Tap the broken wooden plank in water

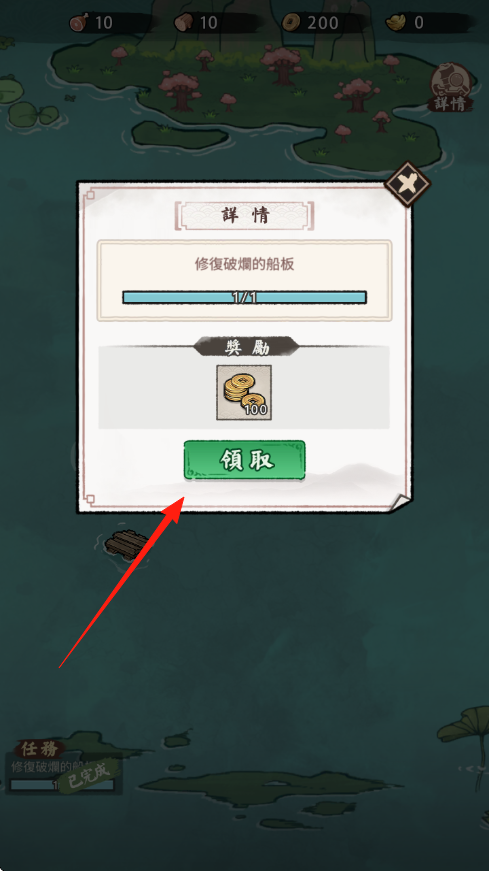click(126, 543)
